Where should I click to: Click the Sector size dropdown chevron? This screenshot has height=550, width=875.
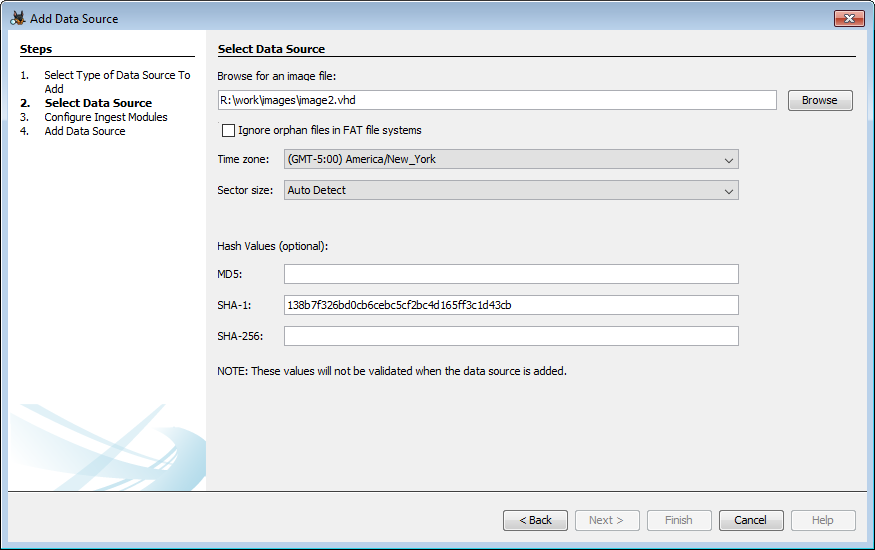tap(727, 190)
